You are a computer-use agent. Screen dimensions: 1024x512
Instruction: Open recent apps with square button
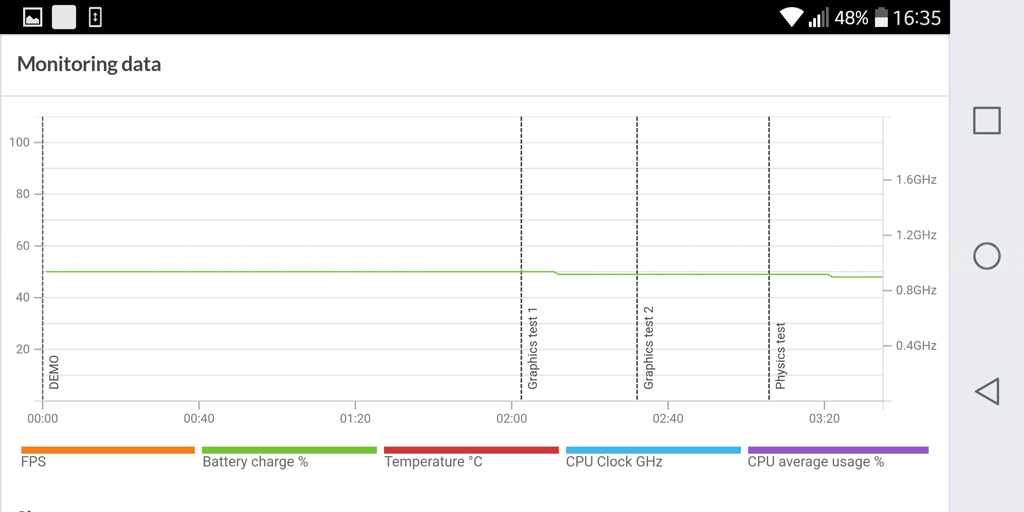click(x=986, y=121)
